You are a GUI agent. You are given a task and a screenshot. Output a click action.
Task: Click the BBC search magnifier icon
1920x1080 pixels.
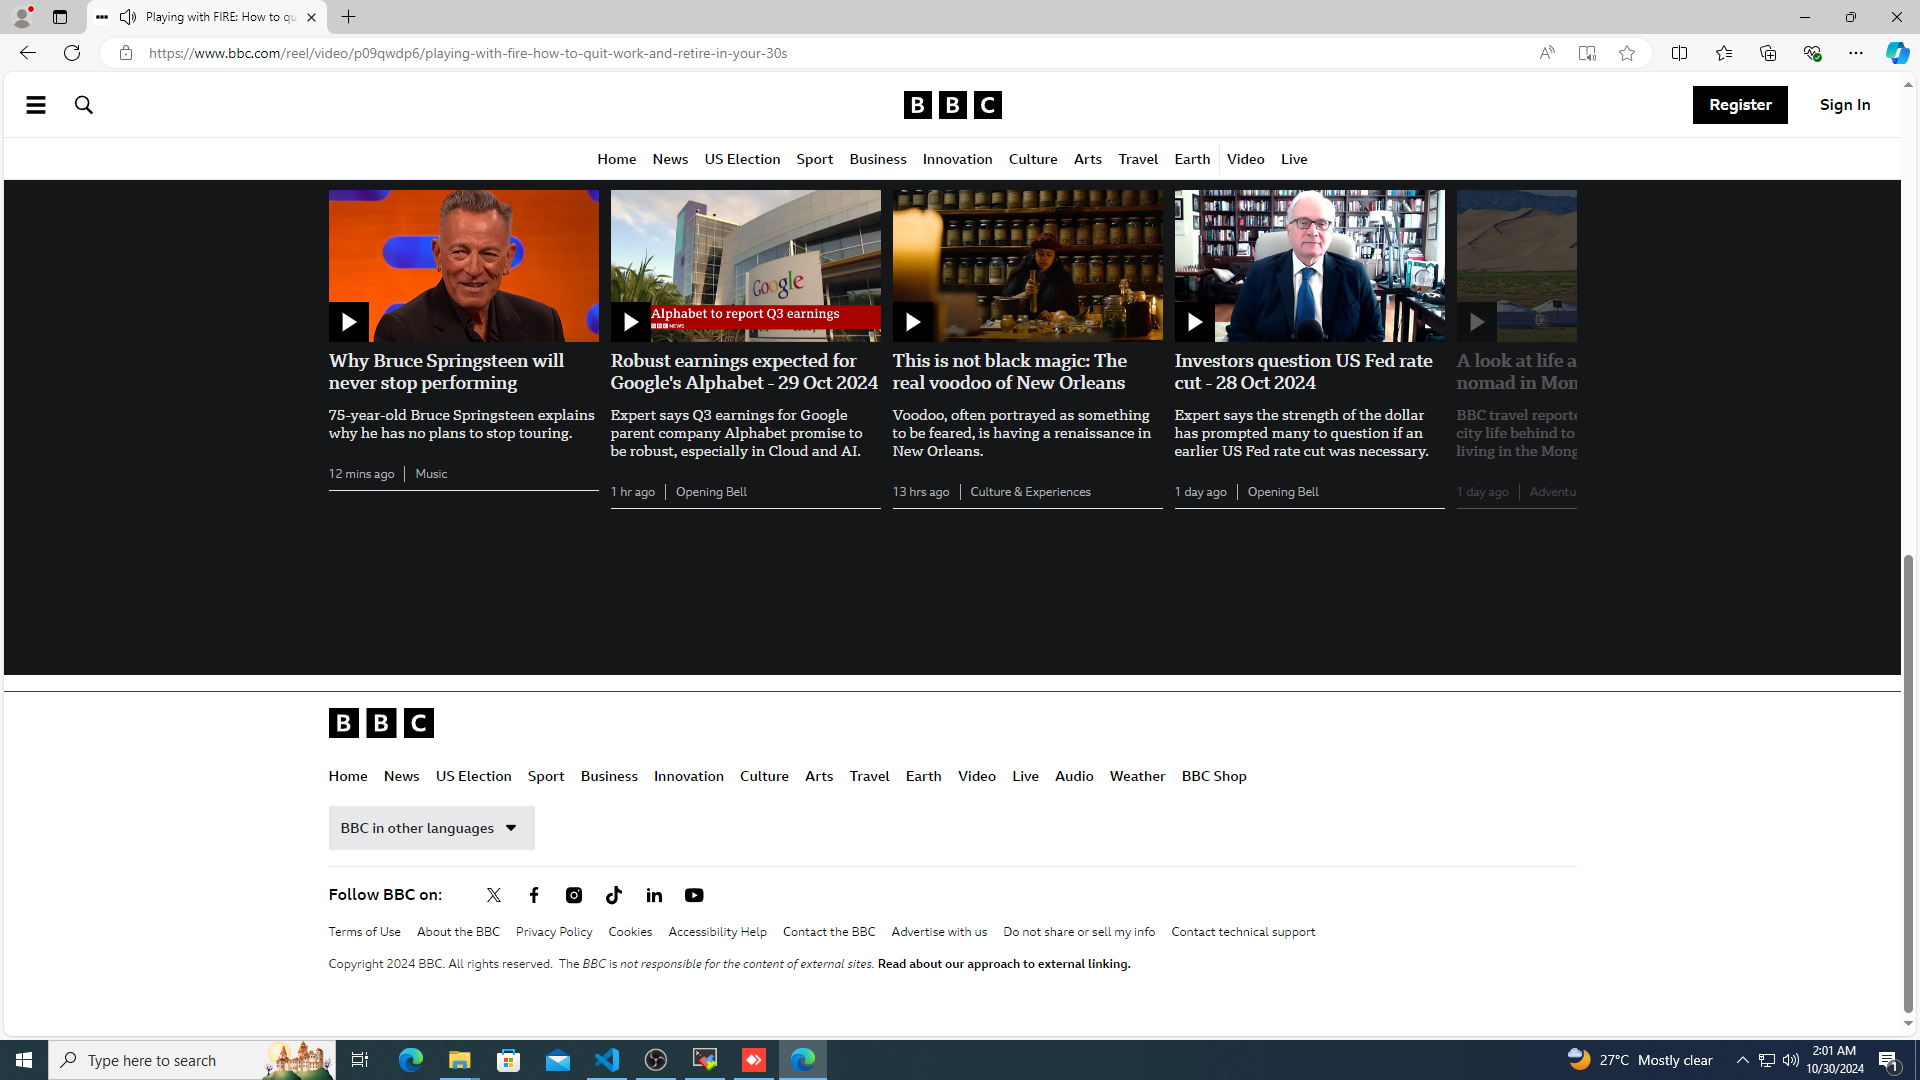84,105
